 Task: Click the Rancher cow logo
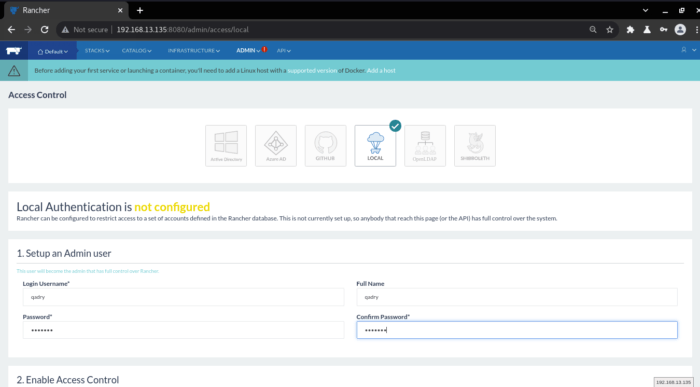click(14, 51)
